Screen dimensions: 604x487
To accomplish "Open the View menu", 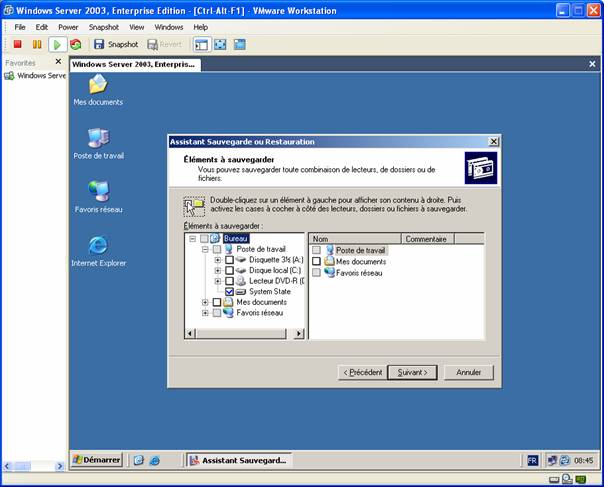I will coord(136,27).
